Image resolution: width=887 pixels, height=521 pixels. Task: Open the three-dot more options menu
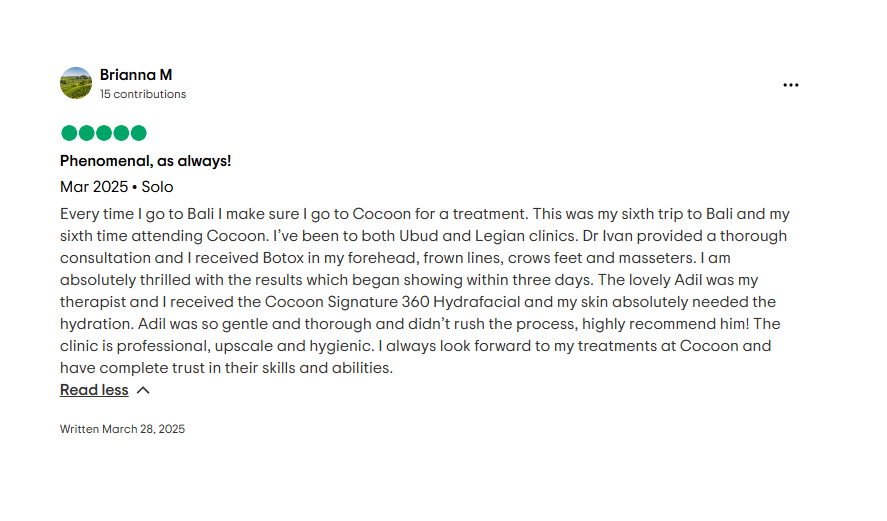790,85
